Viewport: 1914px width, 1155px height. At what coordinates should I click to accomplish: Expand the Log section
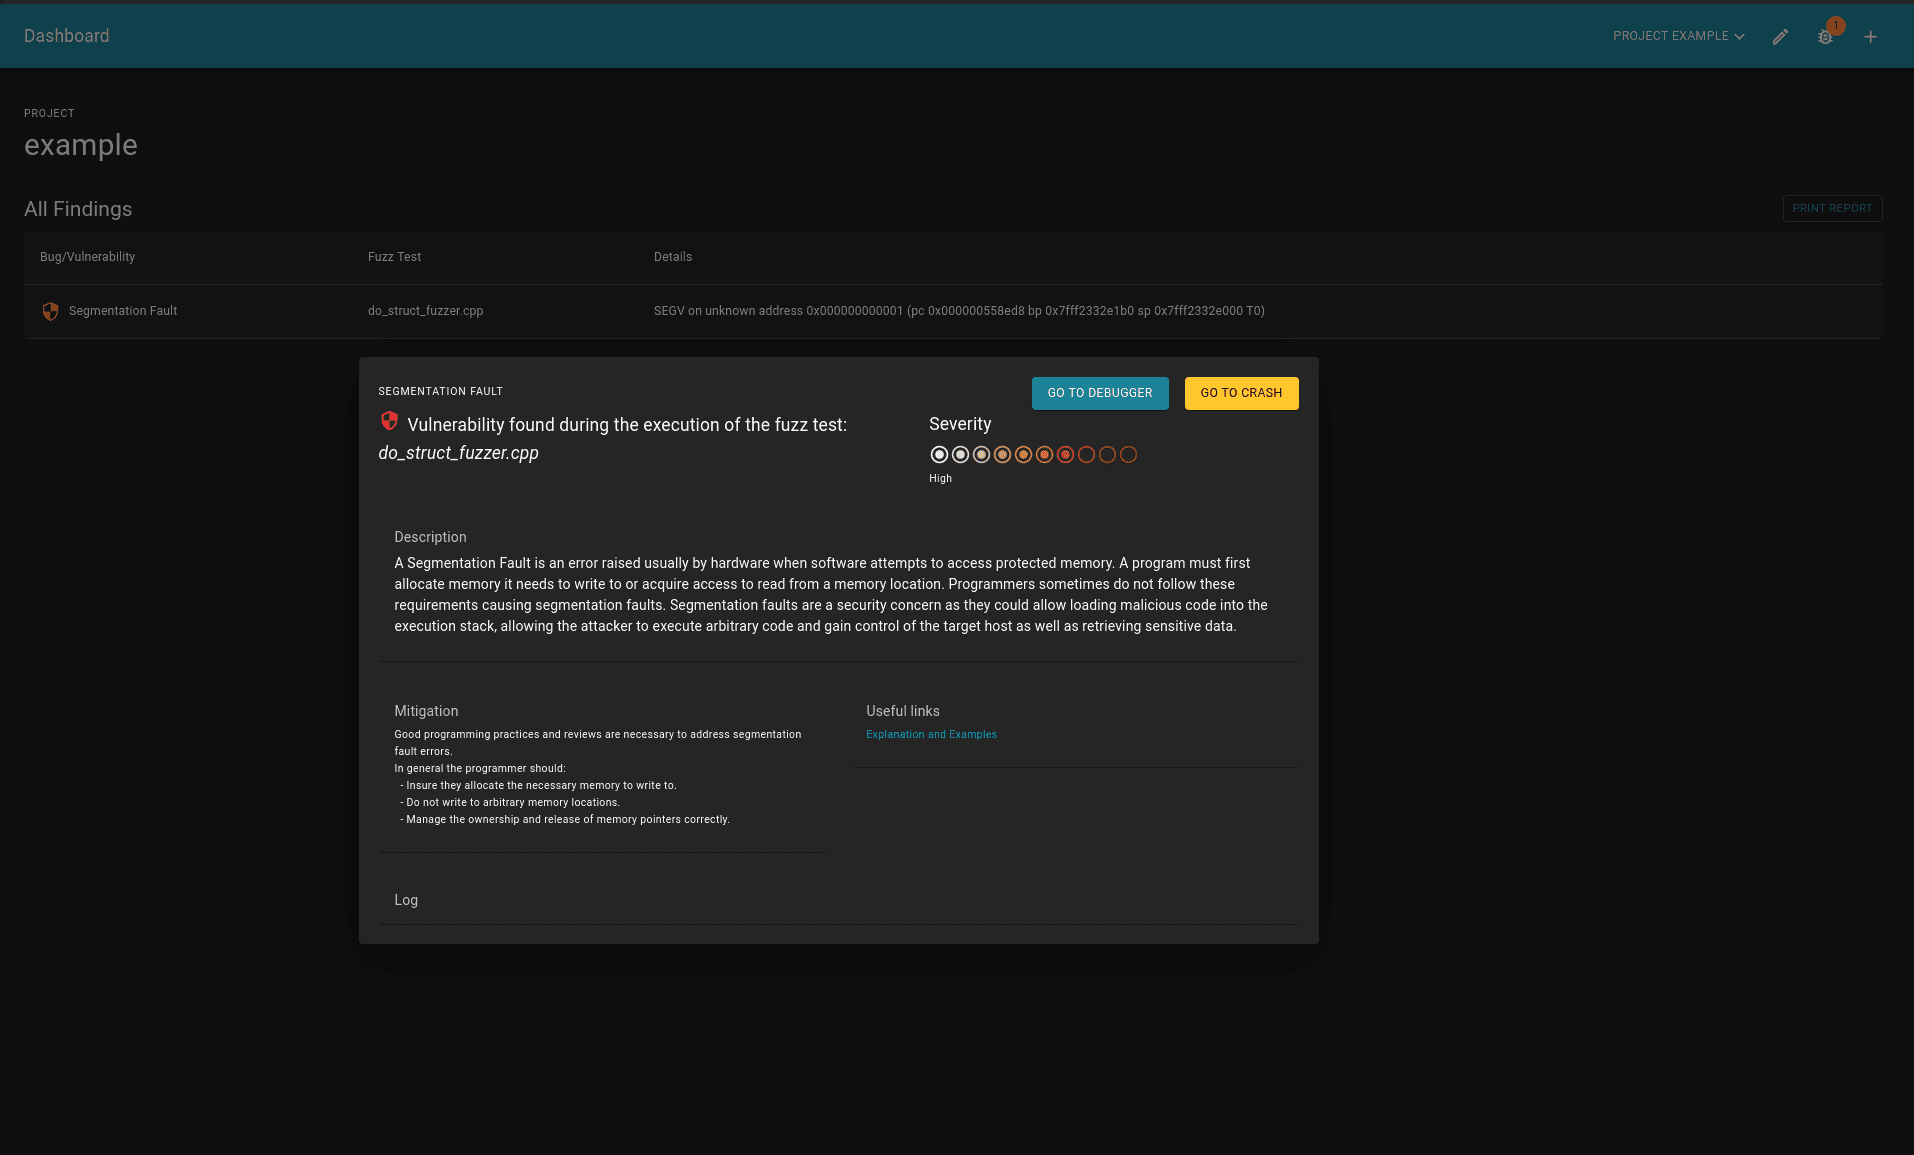click(x=406, y=900)
